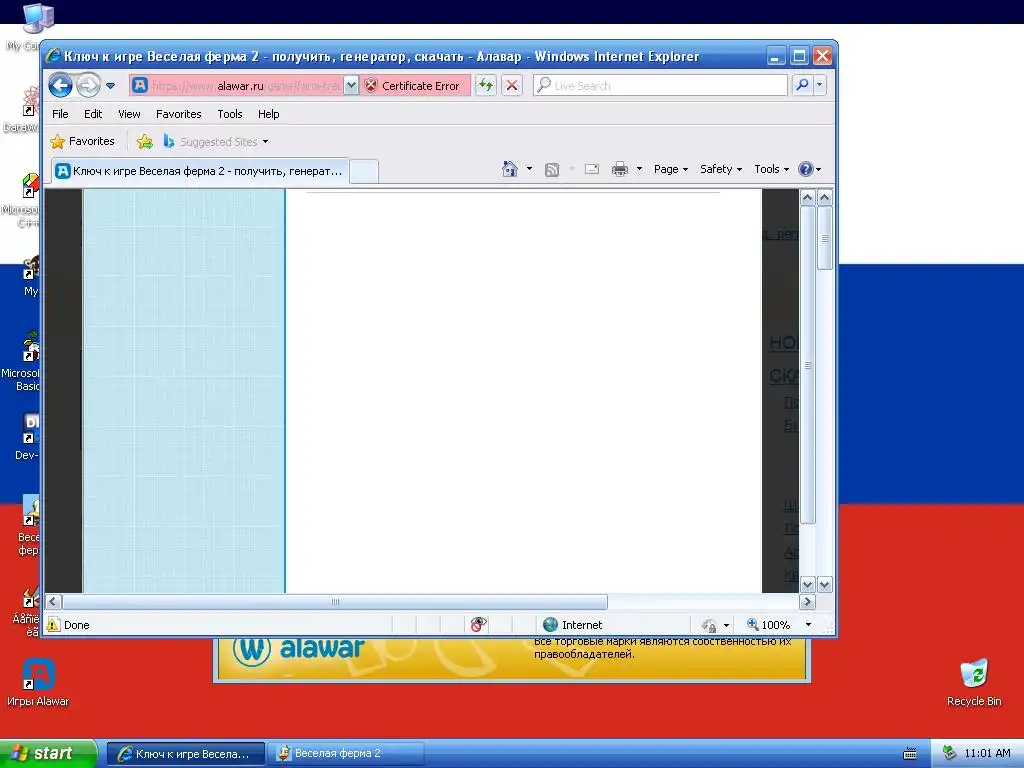Viewport: 1024px width, 768px height.
Task: Click the green Refresh page icon
Action: coord(486,86)
